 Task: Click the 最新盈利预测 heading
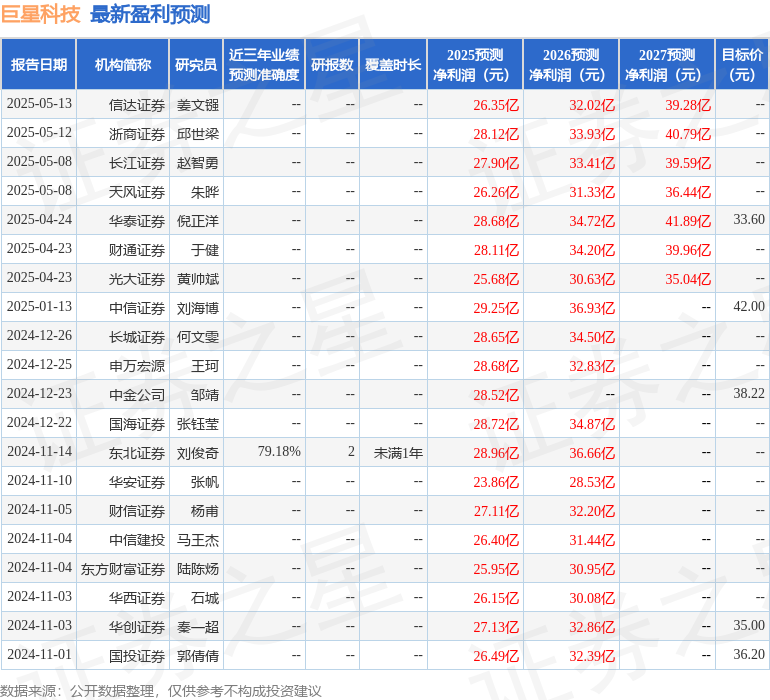150,14
